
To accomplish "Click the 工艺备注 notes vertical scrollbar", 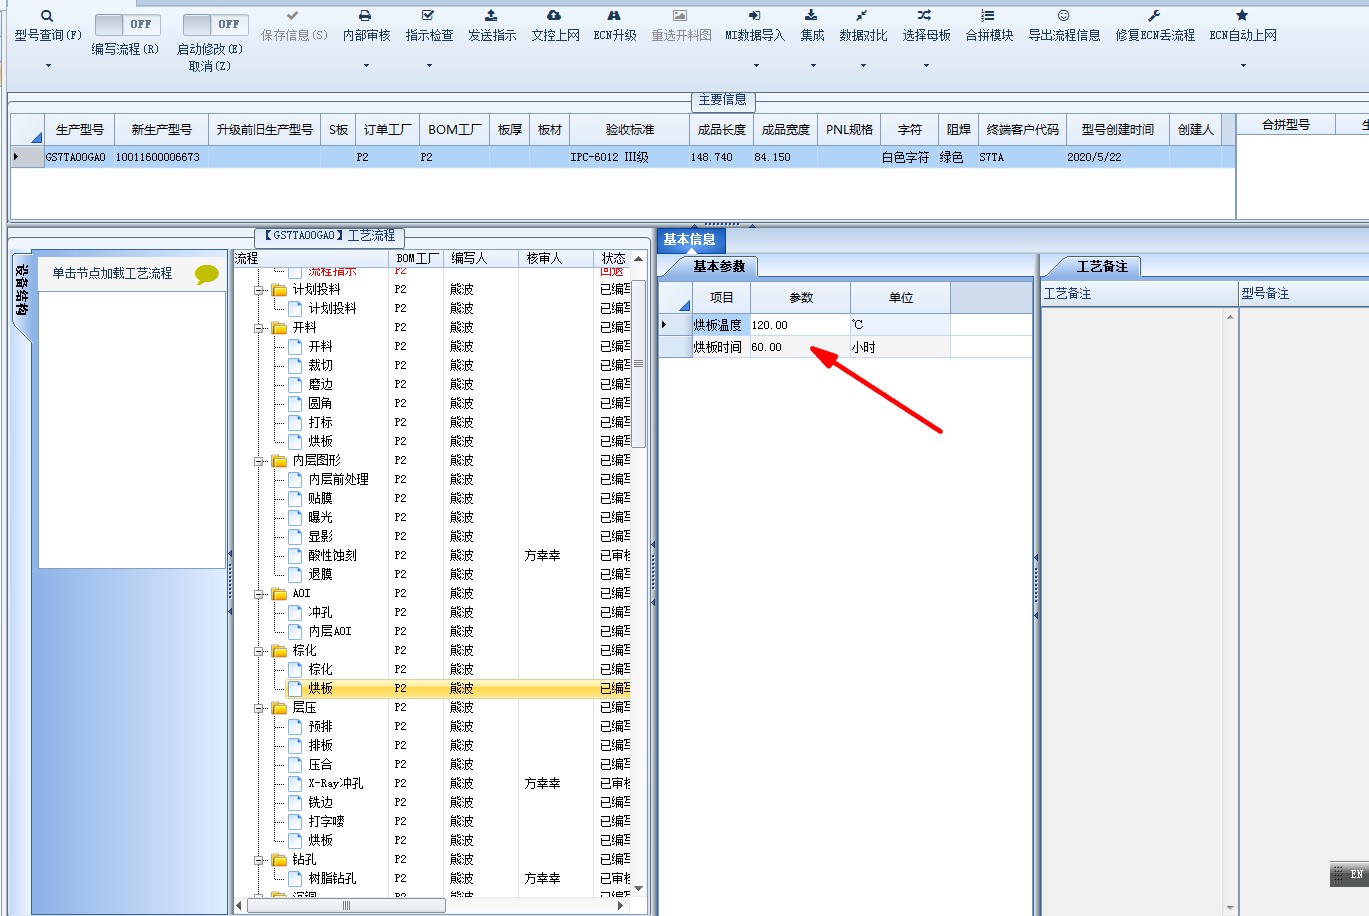I will click(1230, 610).
